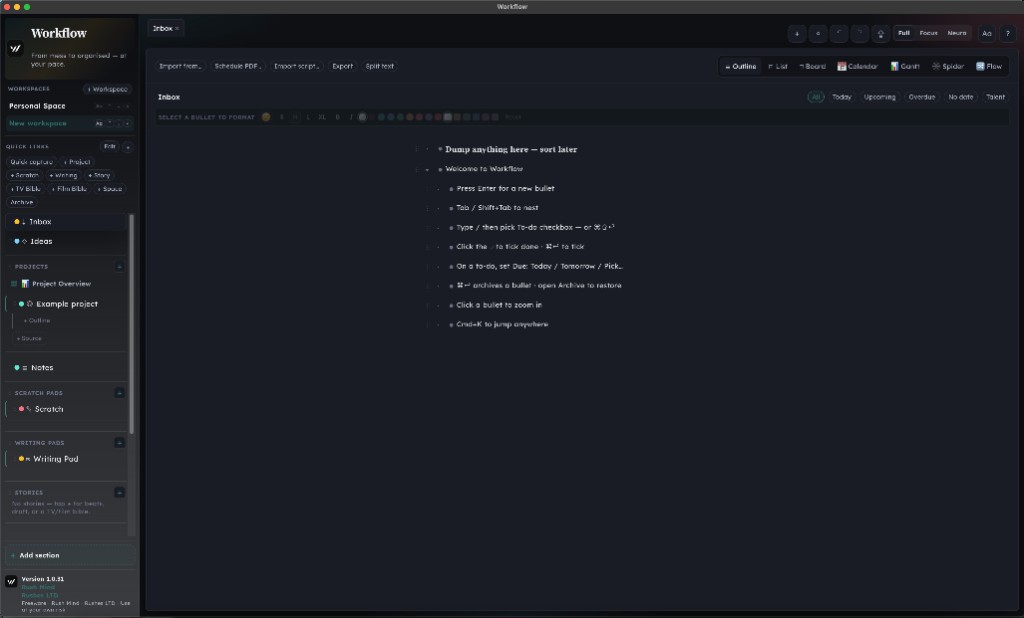Open the 'Import from...' menu
The image size is (1024, 618).
coord(180,67)
